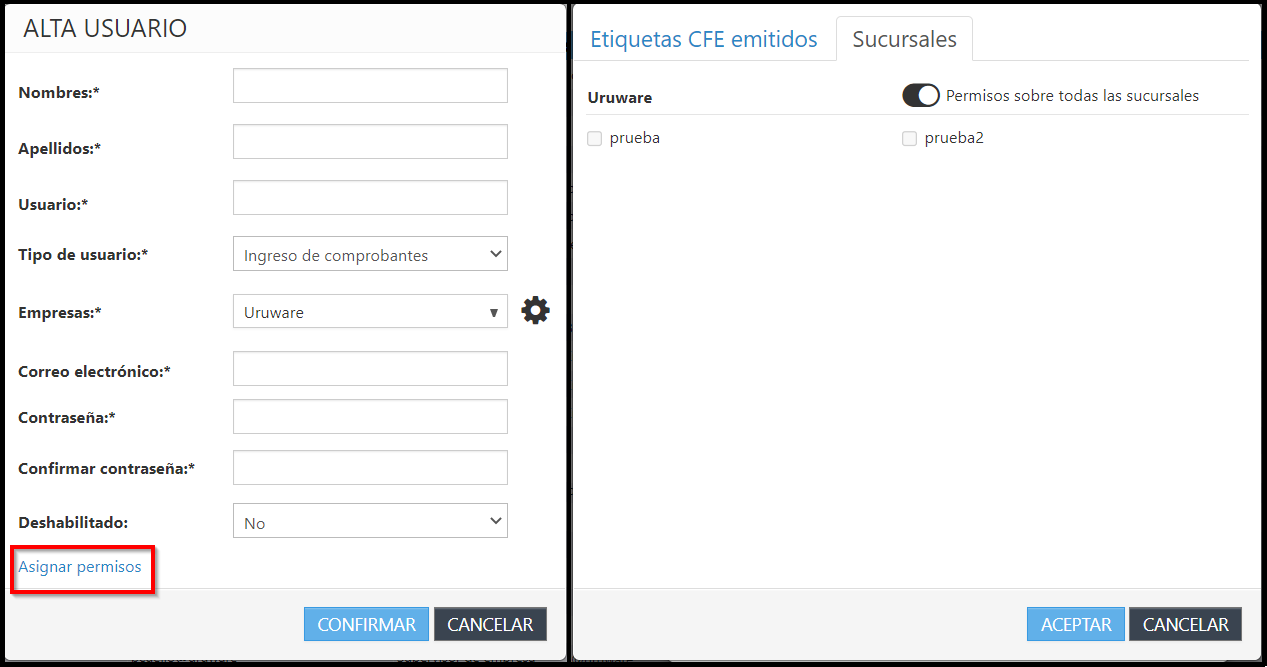The image size is (1267, 667).
Task: Expand the Empresas dropdown showing Uruware
Action: pos(370,312)
